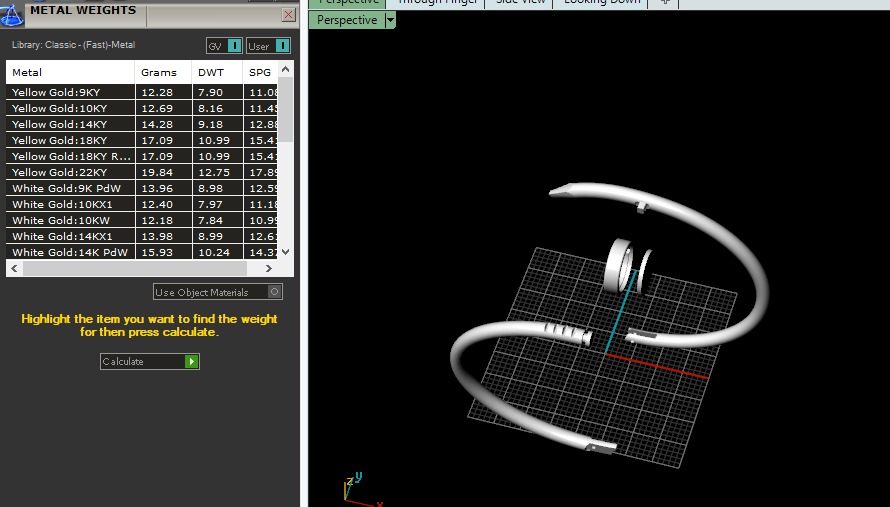Viewport: 890px width, 507px height.
Task: Click the Metal Weights panel logo icon
Action: point(11,14)
